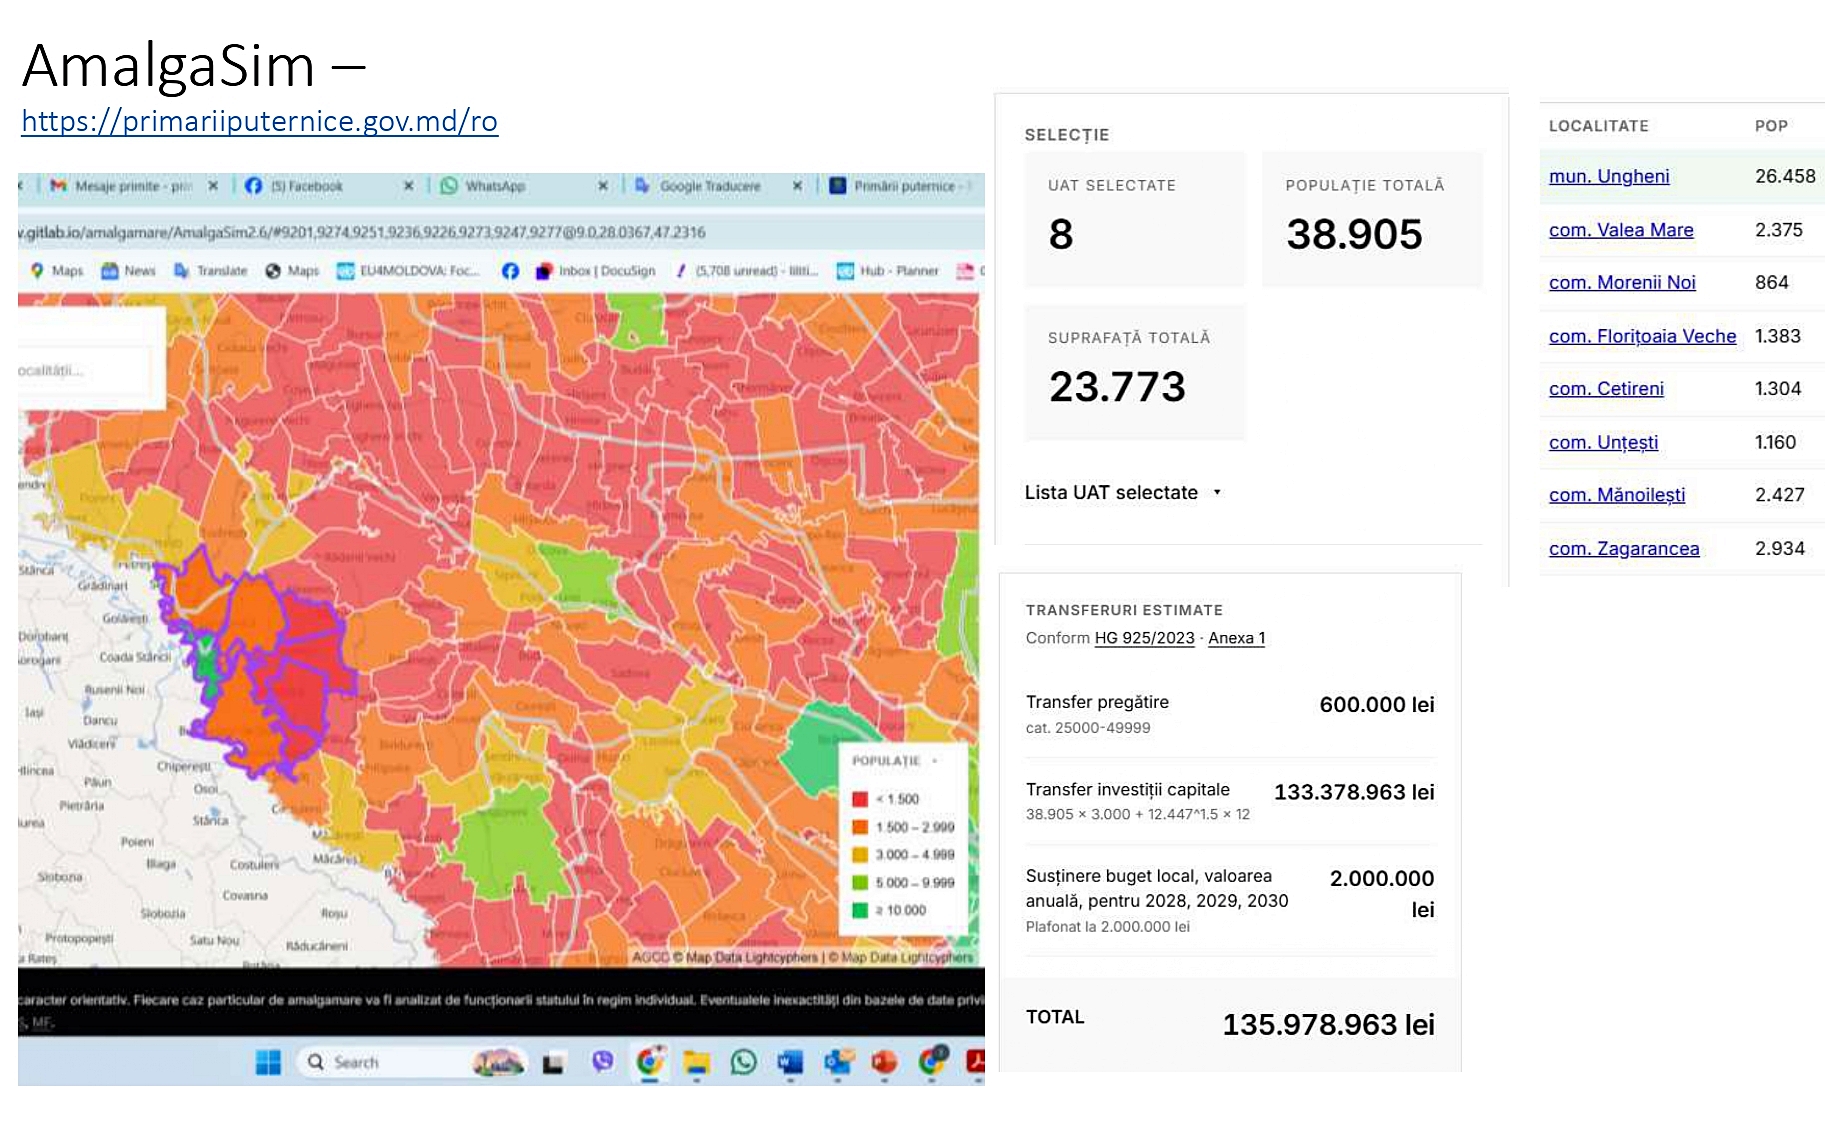The height and width of the screenshot is (1125, 1825).
Task: Click the HG 925/2023 link
Action: pyautogui.click(x=1144, y=639)
